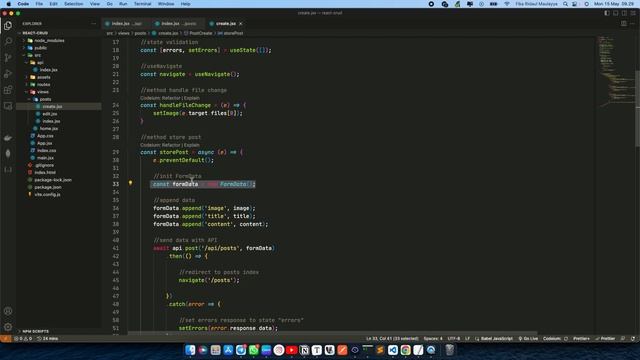Image resolution: width=640 pixels, height=360 pixels.
Task: Click the horizontal scrollbar below the code
Action: [x=333, y=333]
